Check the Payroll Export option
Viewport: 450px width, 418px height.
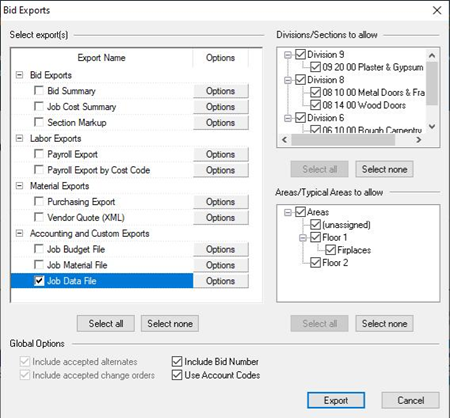click(39, 154)
